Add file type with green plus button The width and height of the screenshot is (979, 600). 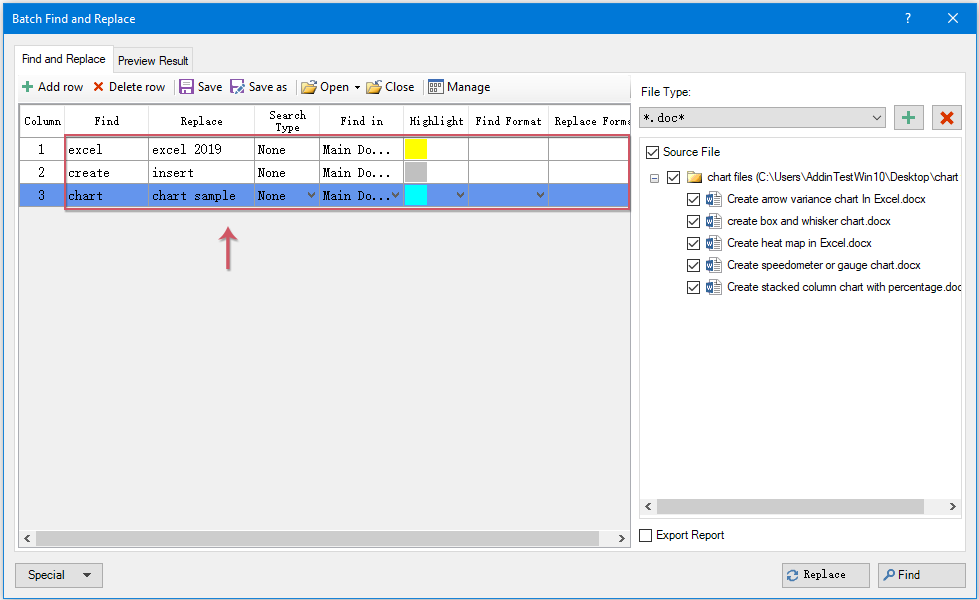coord(908,117)
